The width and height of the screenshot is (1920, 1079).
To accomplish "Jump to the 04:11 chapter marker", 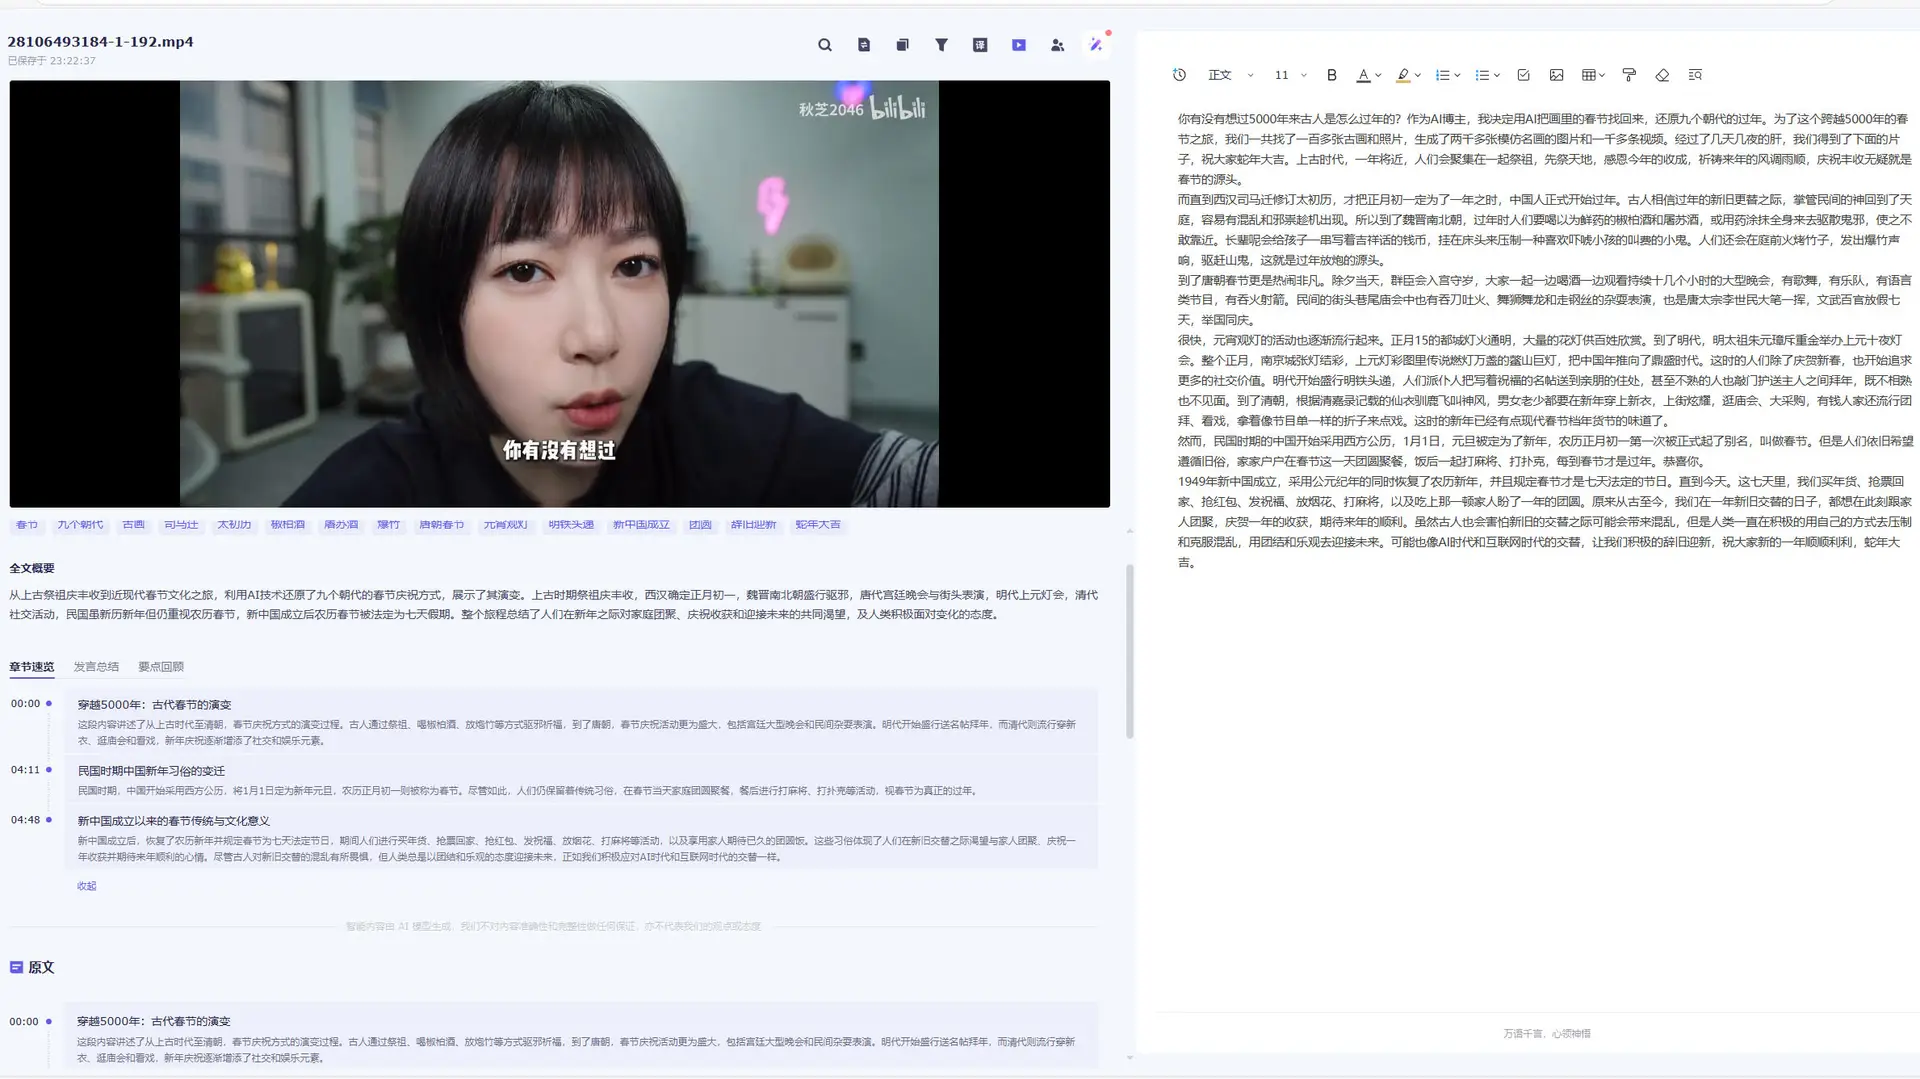I will click(26, 770).
